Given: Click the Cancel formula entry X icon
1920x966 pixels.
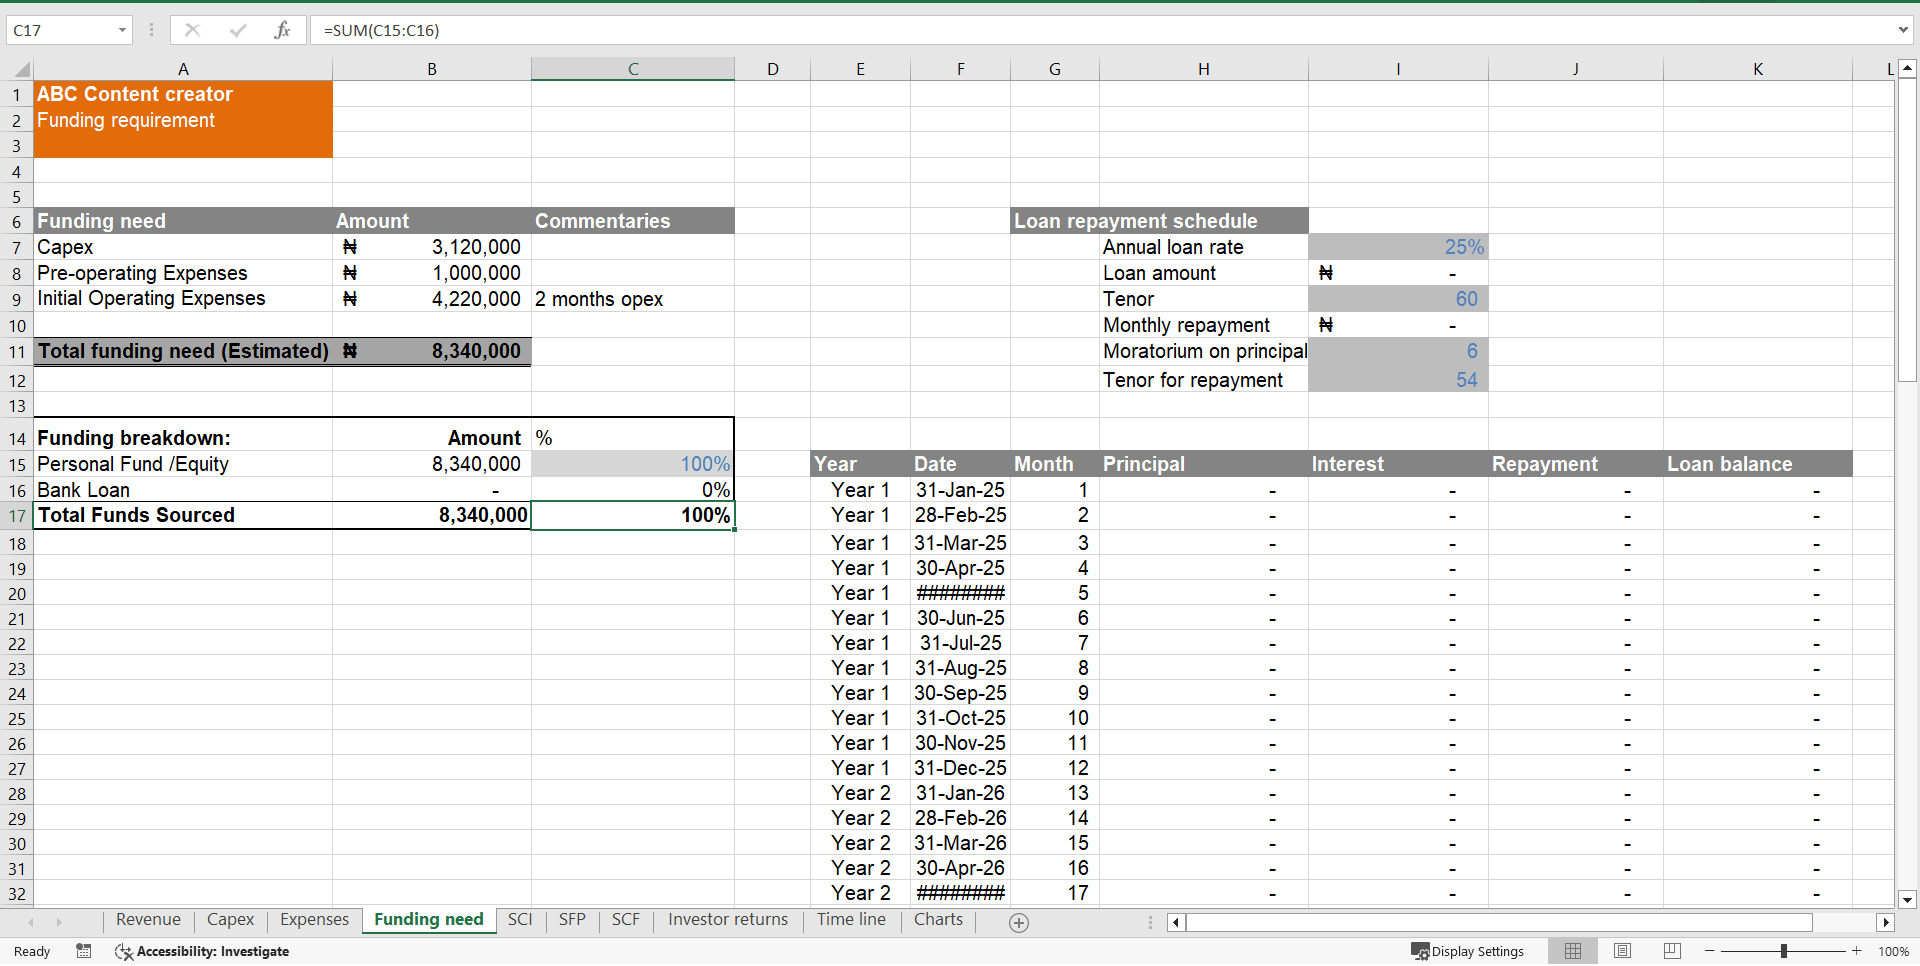Looking at the screenshot, I should (192, 30).
